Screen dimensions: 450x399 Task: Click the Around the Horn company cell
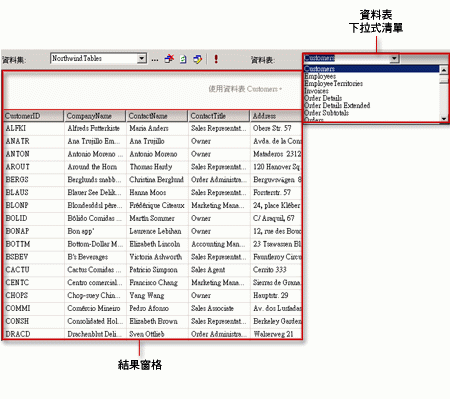(x=95, y=167)
